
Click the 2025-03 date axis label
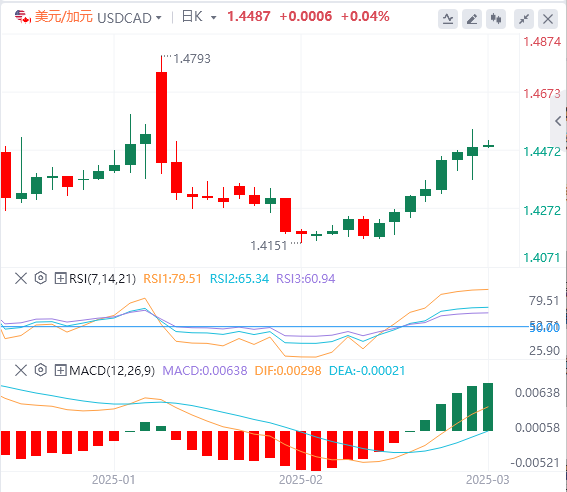click(487, 480)
